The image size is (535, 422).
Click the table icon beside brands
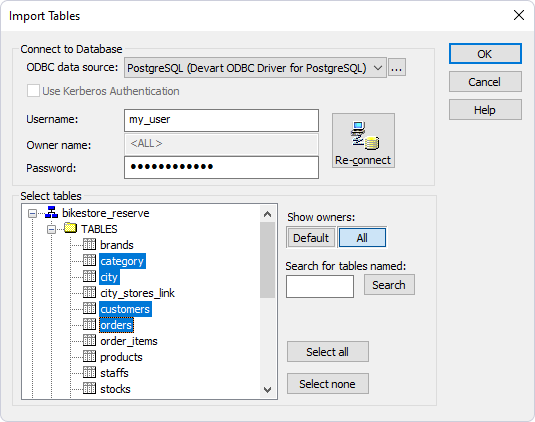coord(89,244)
